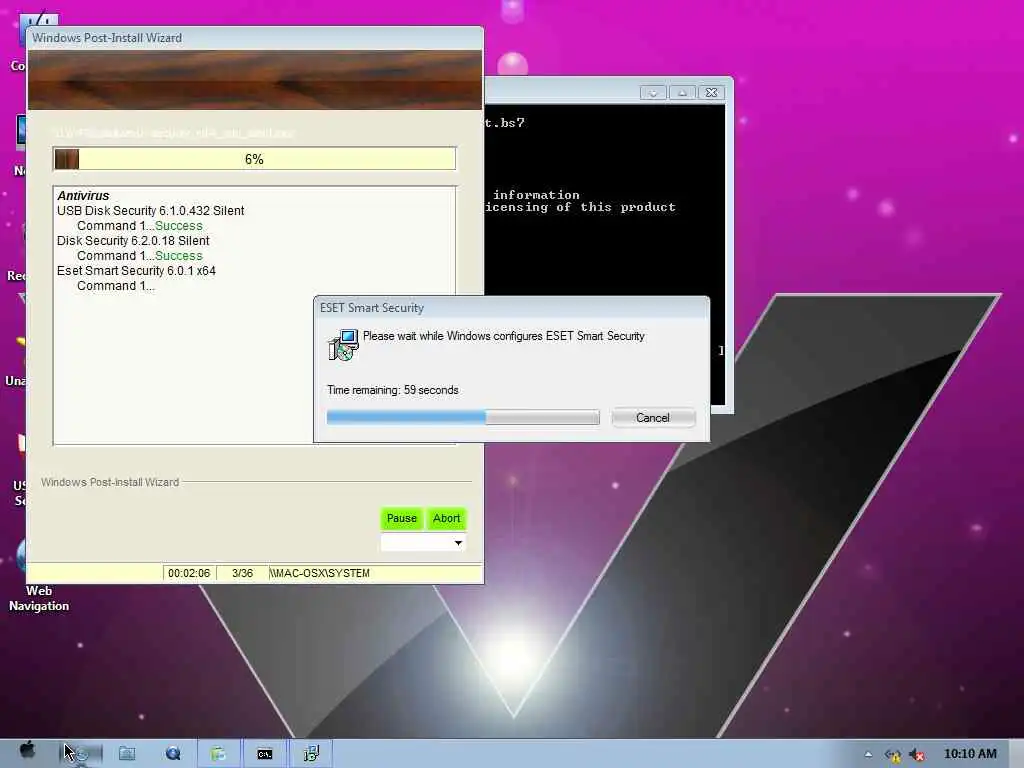
Task: Click the Windows Post-Install Wizard title bar
Action: 255,38
